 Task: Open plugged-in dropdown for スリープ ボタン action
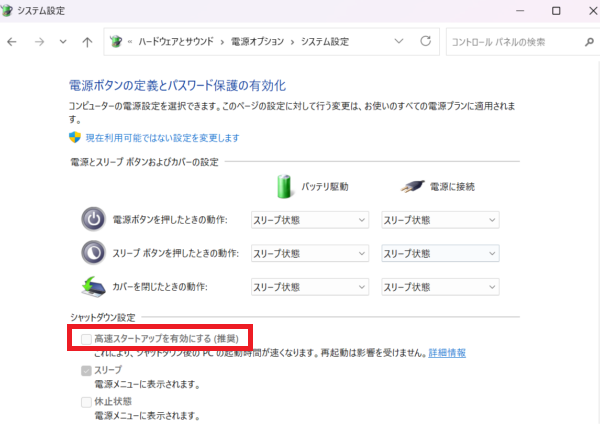(x=440, y=254)
